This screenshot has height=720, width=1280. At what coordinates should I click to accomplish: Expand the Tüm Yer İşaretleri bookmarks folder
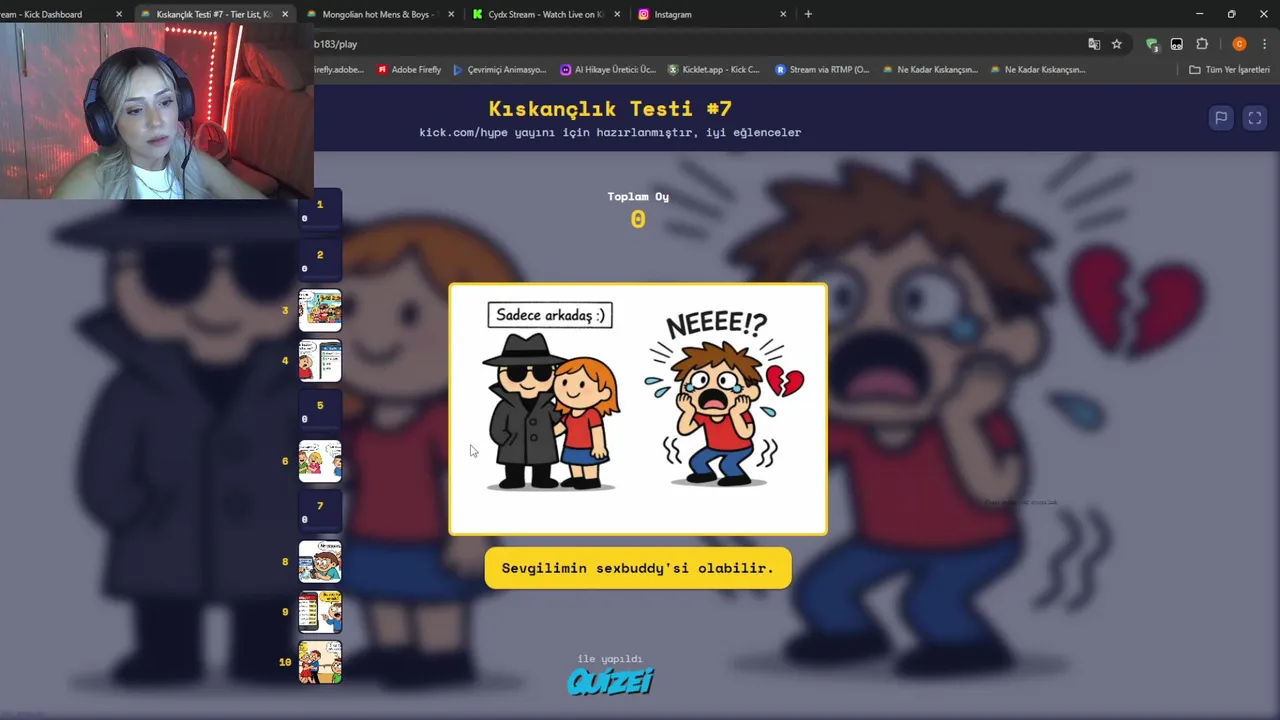[1229, 70]
